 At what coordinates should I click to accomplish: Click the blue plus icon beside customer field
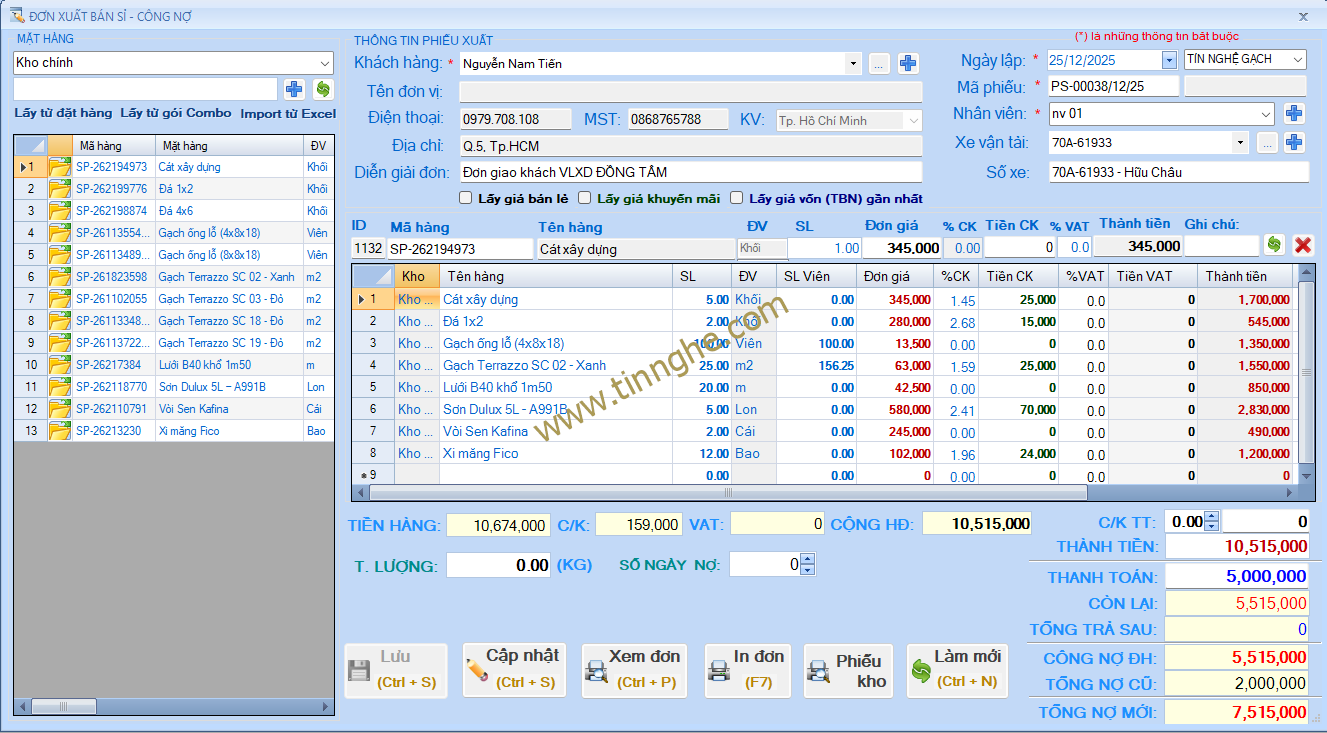point(908,64)
